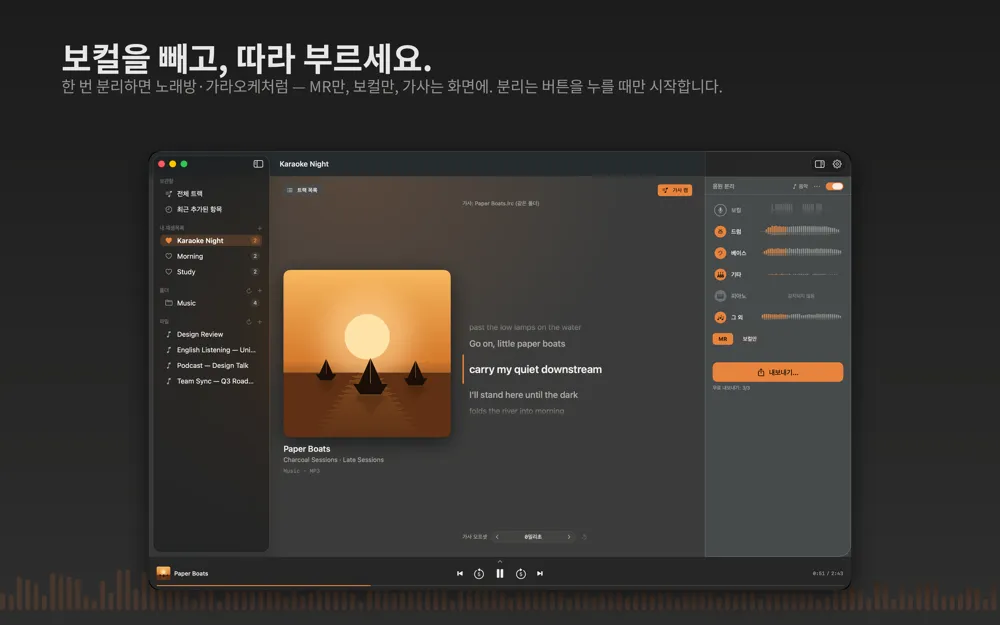The width and height of the screenshot is (1000, 625).
Task: Refresh the files section
Action: (x=249, y=321)
